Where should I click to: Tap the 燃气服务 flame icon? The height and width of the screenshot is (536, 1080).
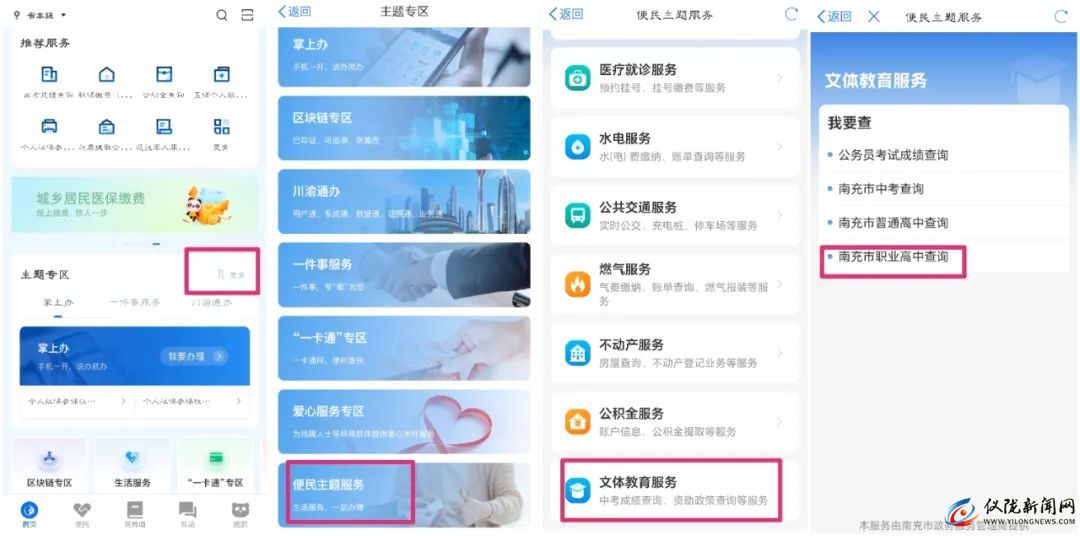tap(577, 284)
